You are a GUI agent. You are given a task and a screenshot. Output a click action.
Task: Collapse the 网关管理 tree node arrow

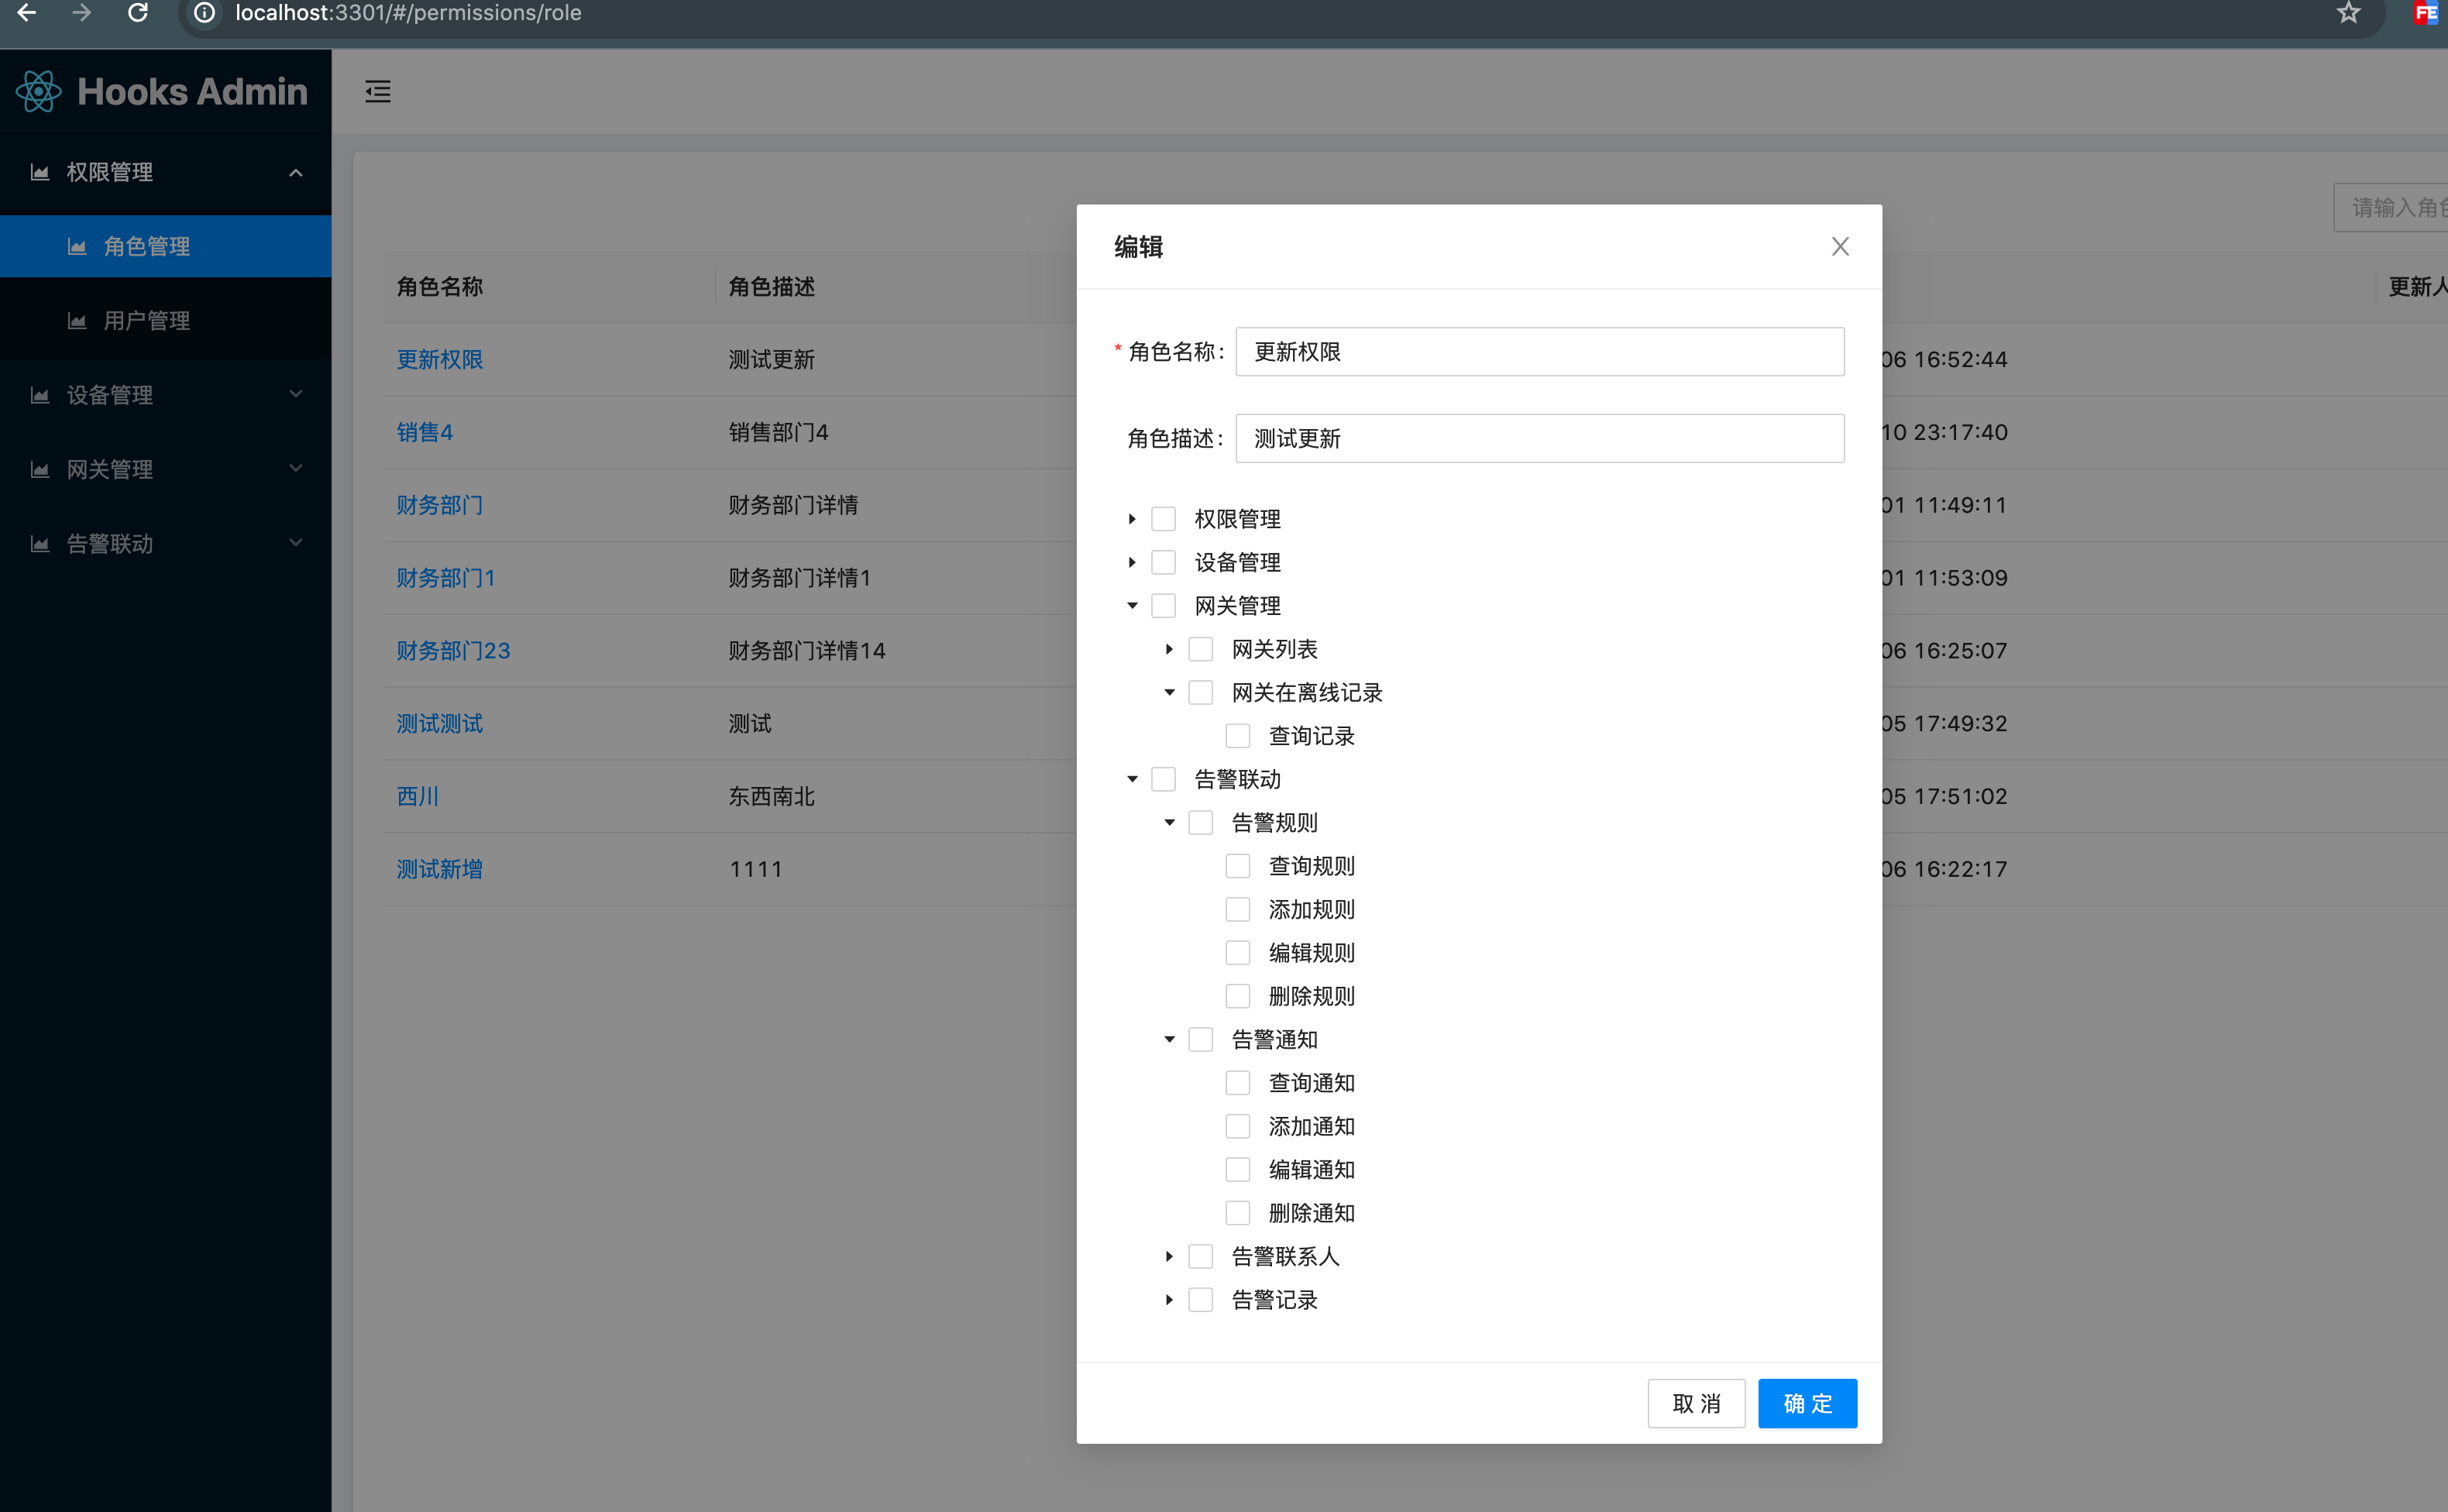[x=1132, y=606]
